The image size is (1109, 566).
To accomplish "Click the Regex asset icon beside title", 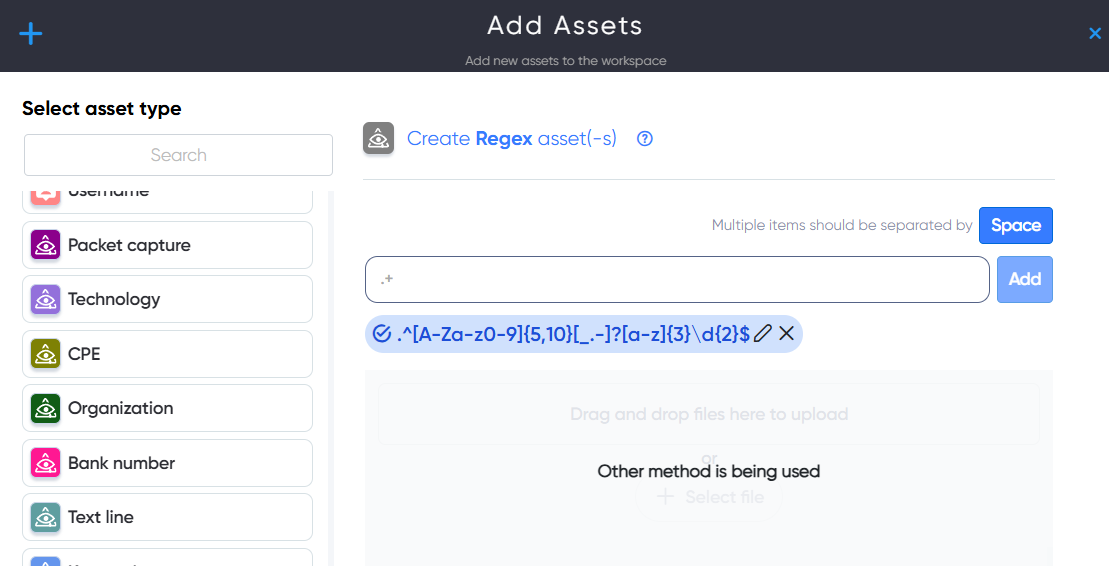I will point(378,138).
